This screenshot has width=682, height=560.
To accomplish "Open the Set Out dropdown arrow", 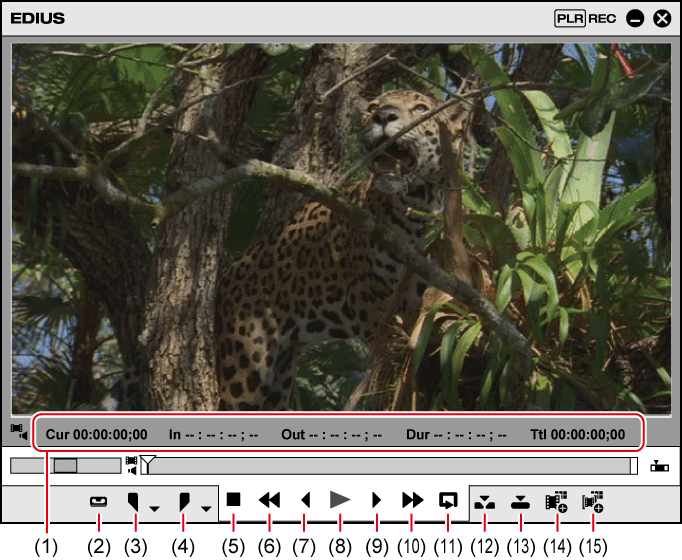I will tap(206, 508).
